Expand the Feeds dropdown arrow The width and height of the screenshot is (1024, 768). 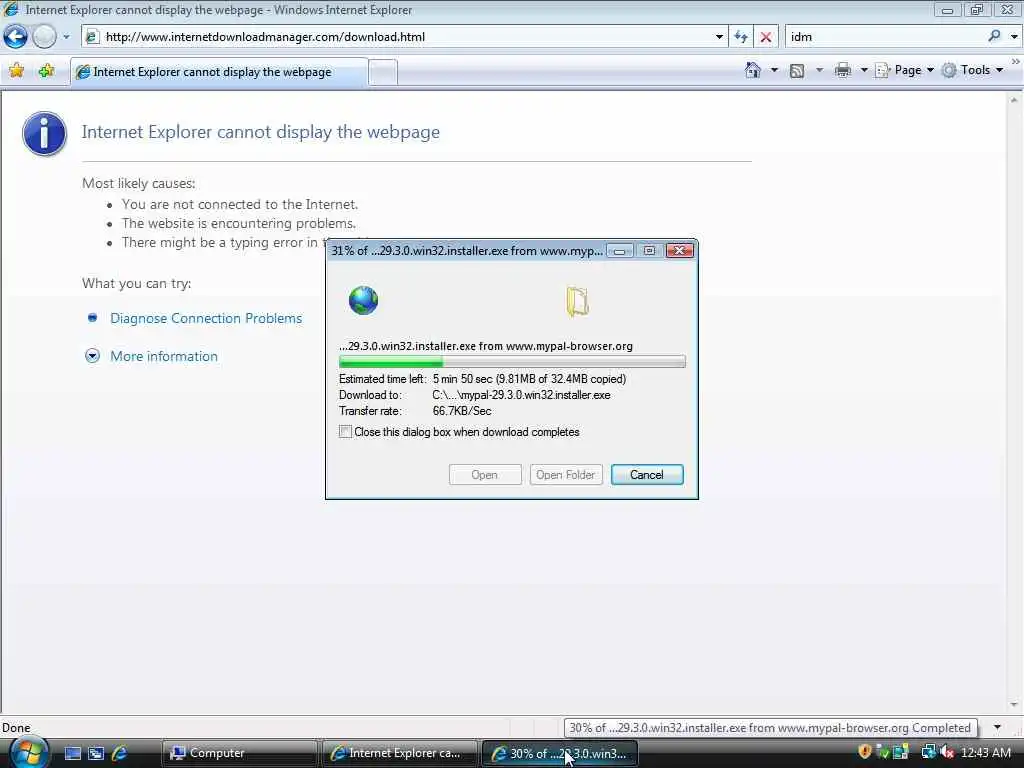[819, 70]
